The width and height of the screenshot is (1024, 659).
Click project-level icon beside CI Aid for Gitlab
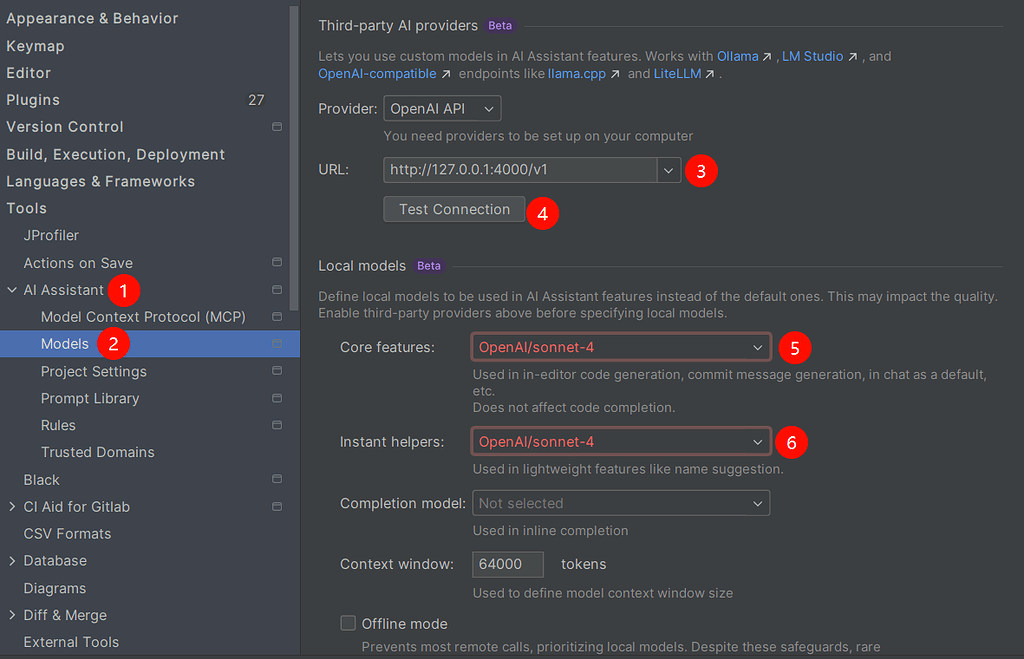pos(277,506)
